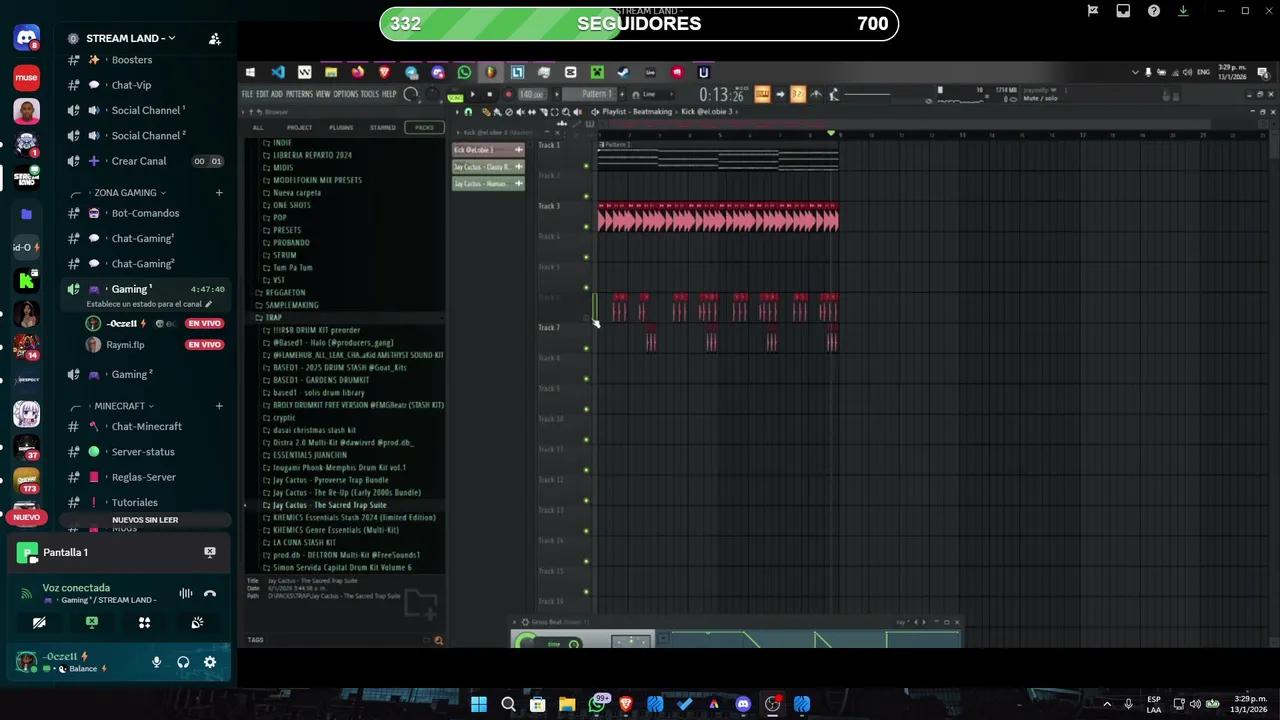Open the MODELFOKIN MIX PRESETS folder
Image resolution: width=1280 pixels, height=720 pixels.
[x=317, y=180]
